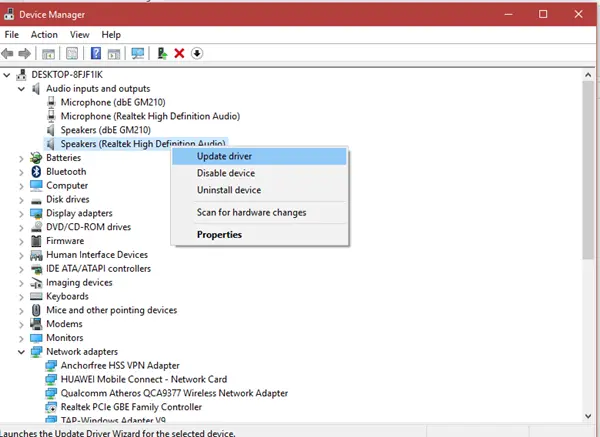Click the Monitors tree label

65,338
